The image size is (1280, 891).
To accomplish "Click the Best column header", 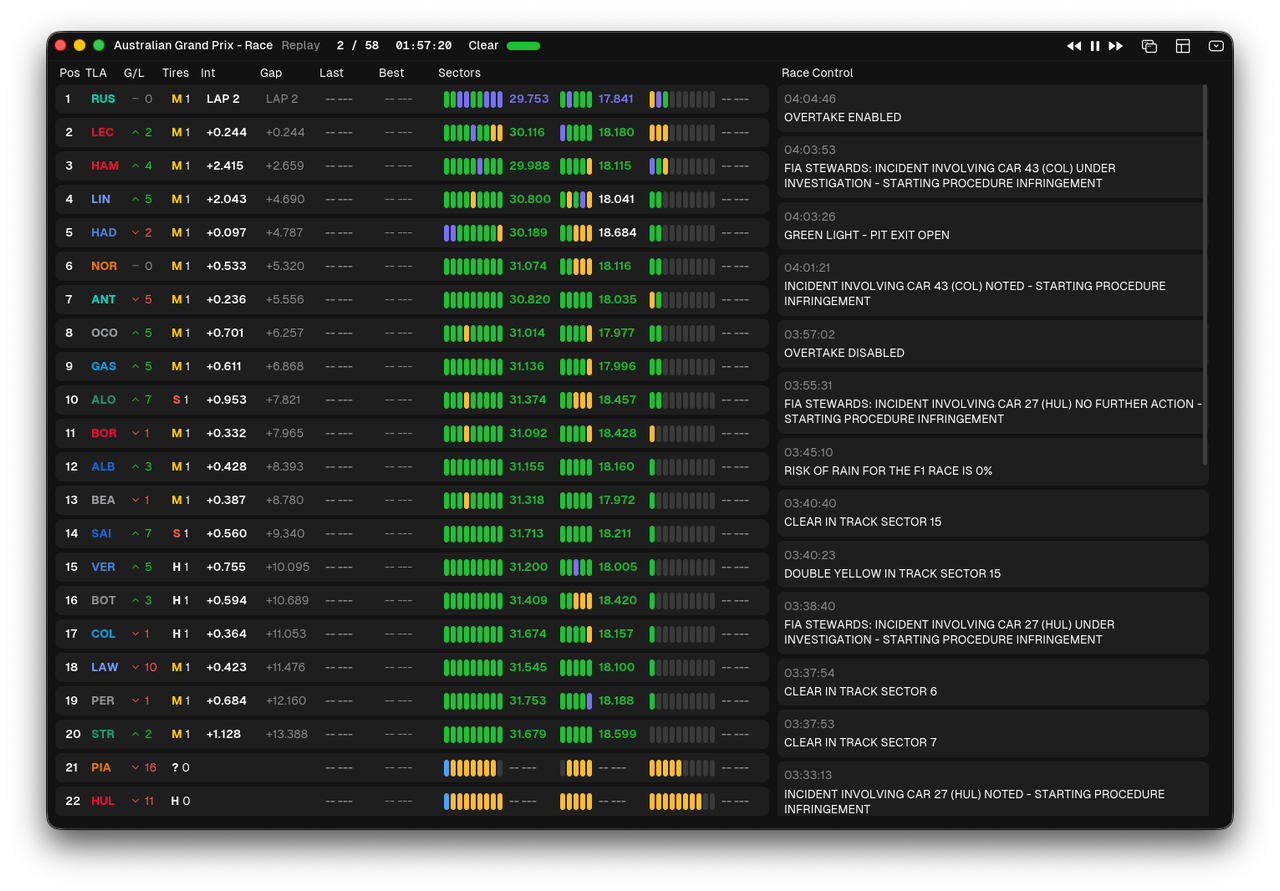I will 391,73.
